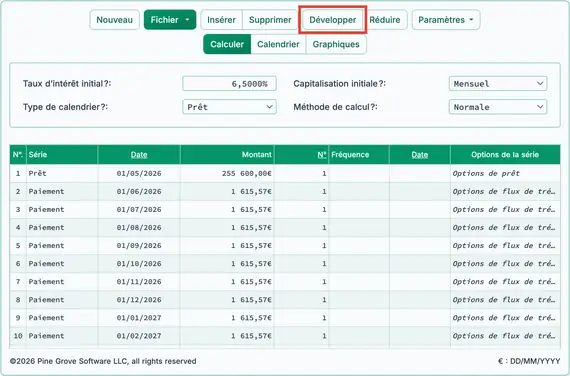Open the Capitalisation initiale dropdown
The height and width of the screenshot is (376, 570).
(498, 84)
